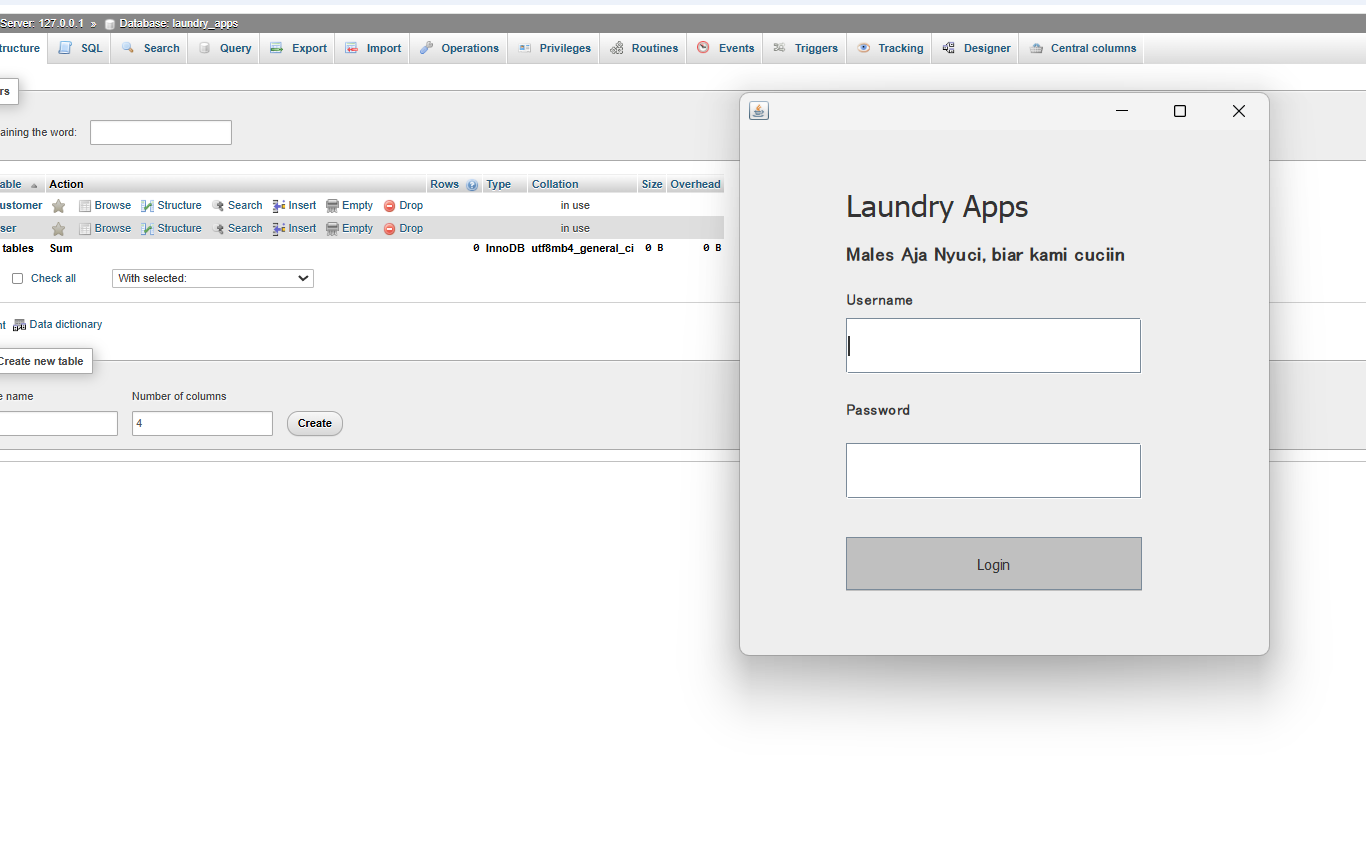The image size is (1366, 864).
Task: Expand the With selected dropdown
Action: click(213, 279)
